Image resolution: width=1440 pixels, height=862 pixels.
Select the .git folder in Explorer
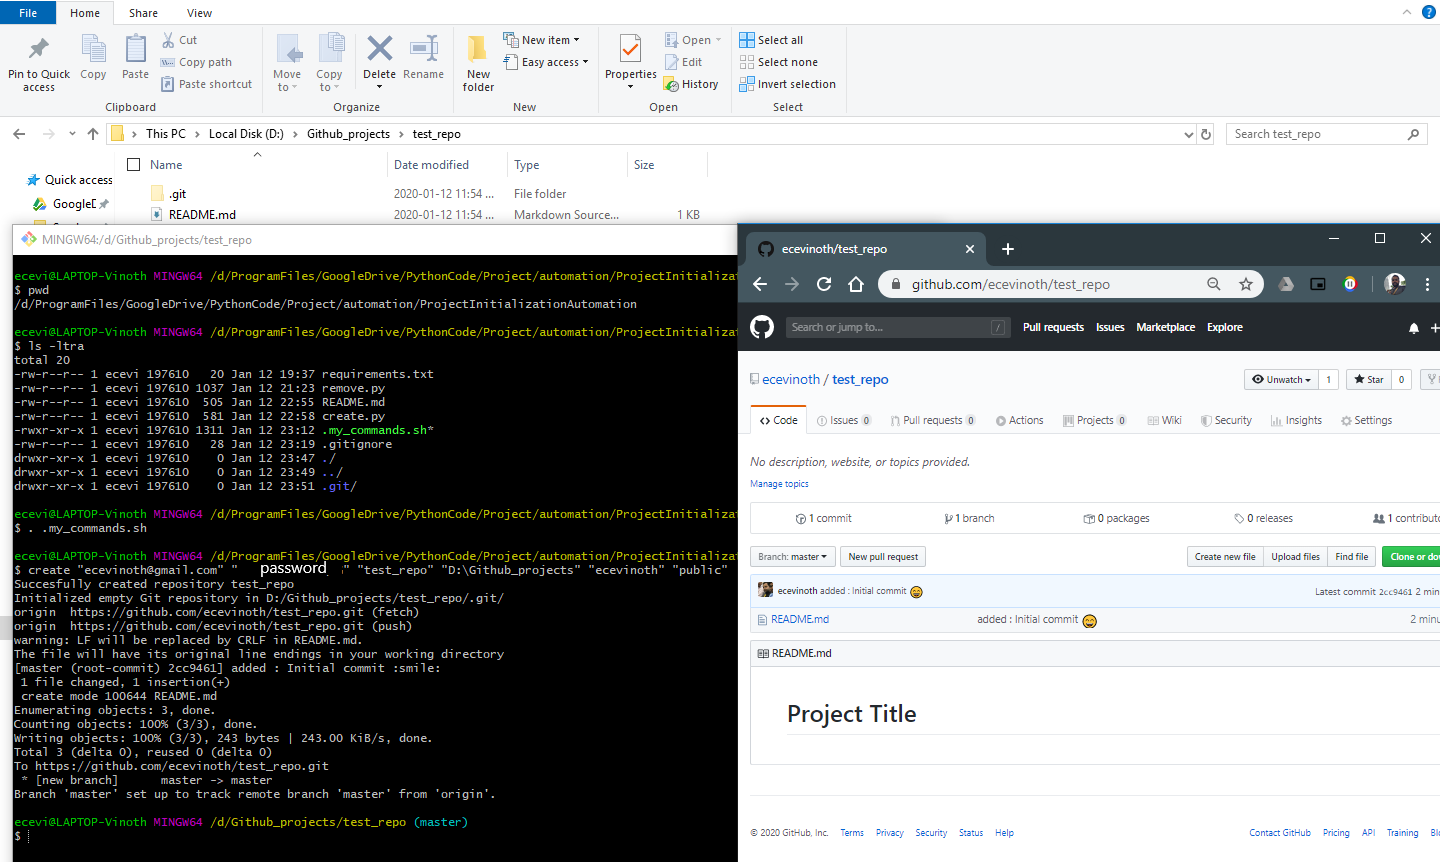point(177,194)
